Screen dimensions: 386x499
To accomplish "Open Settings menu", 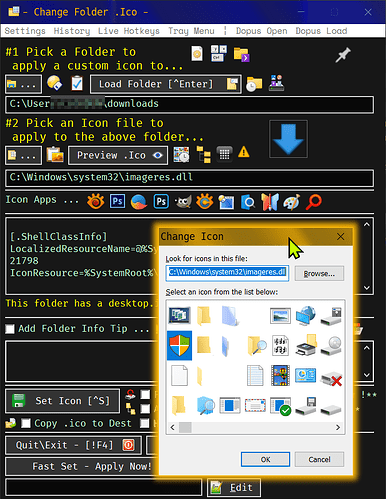I will coord(25,31).
